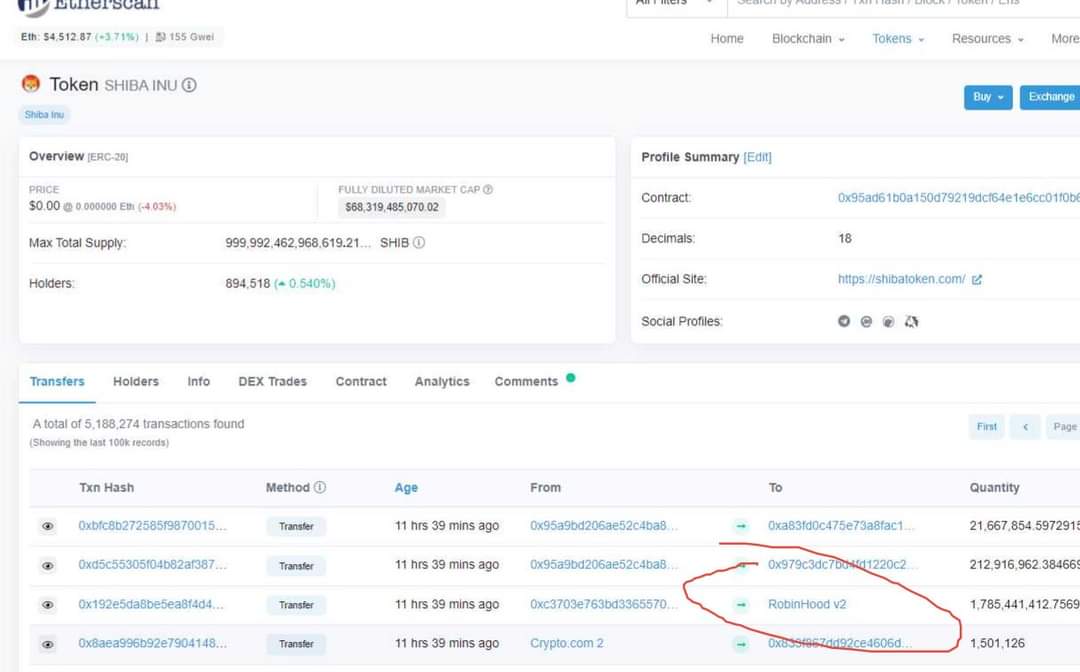Image resolution: width=1080 pixels, height=672 pixels.
Task: Toggle the eye preview on the RobinHood v2 row
Action: click(47, 604)
